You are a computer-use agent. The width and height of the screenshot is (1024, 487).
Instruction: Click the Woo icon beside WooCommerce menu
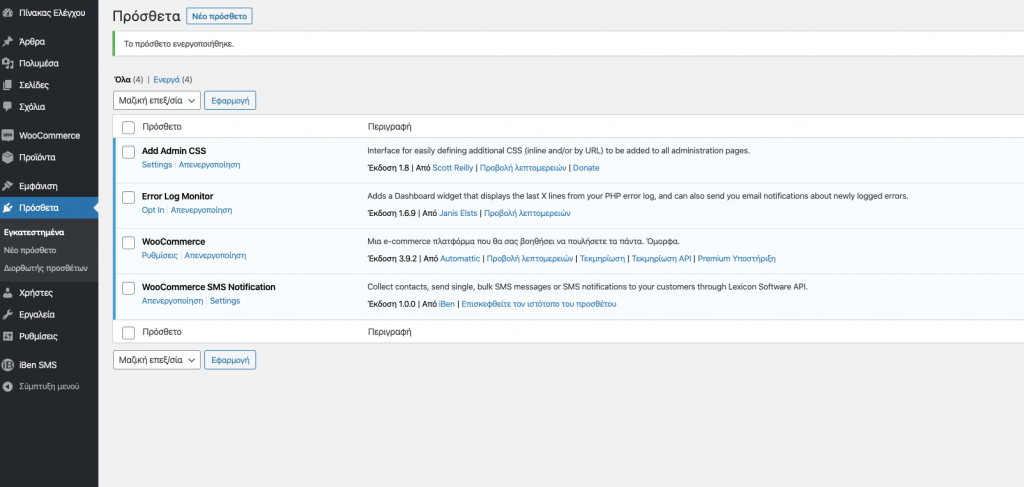(x=7, y=136)
